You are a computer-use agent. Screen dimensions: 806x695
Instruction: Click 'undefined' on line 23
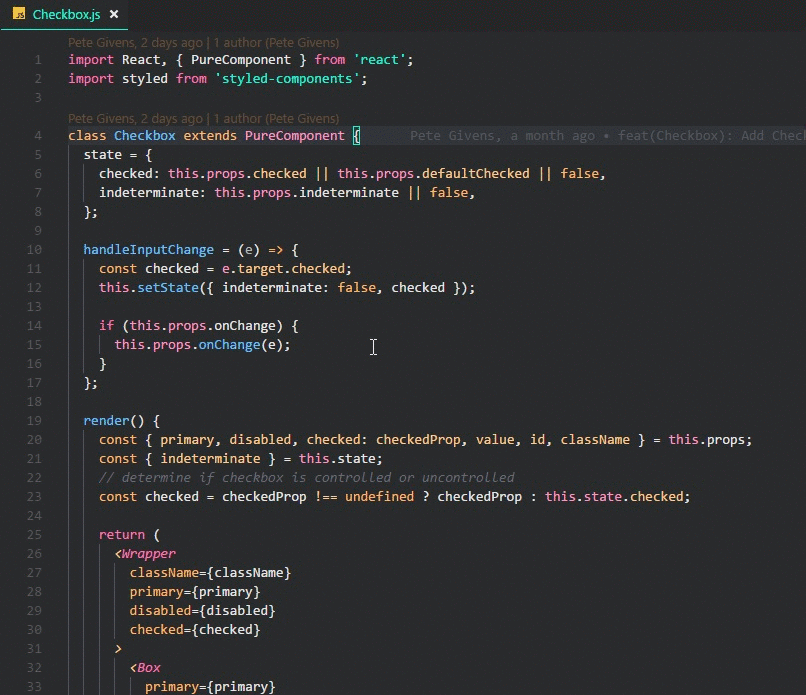tap(379, 497)
